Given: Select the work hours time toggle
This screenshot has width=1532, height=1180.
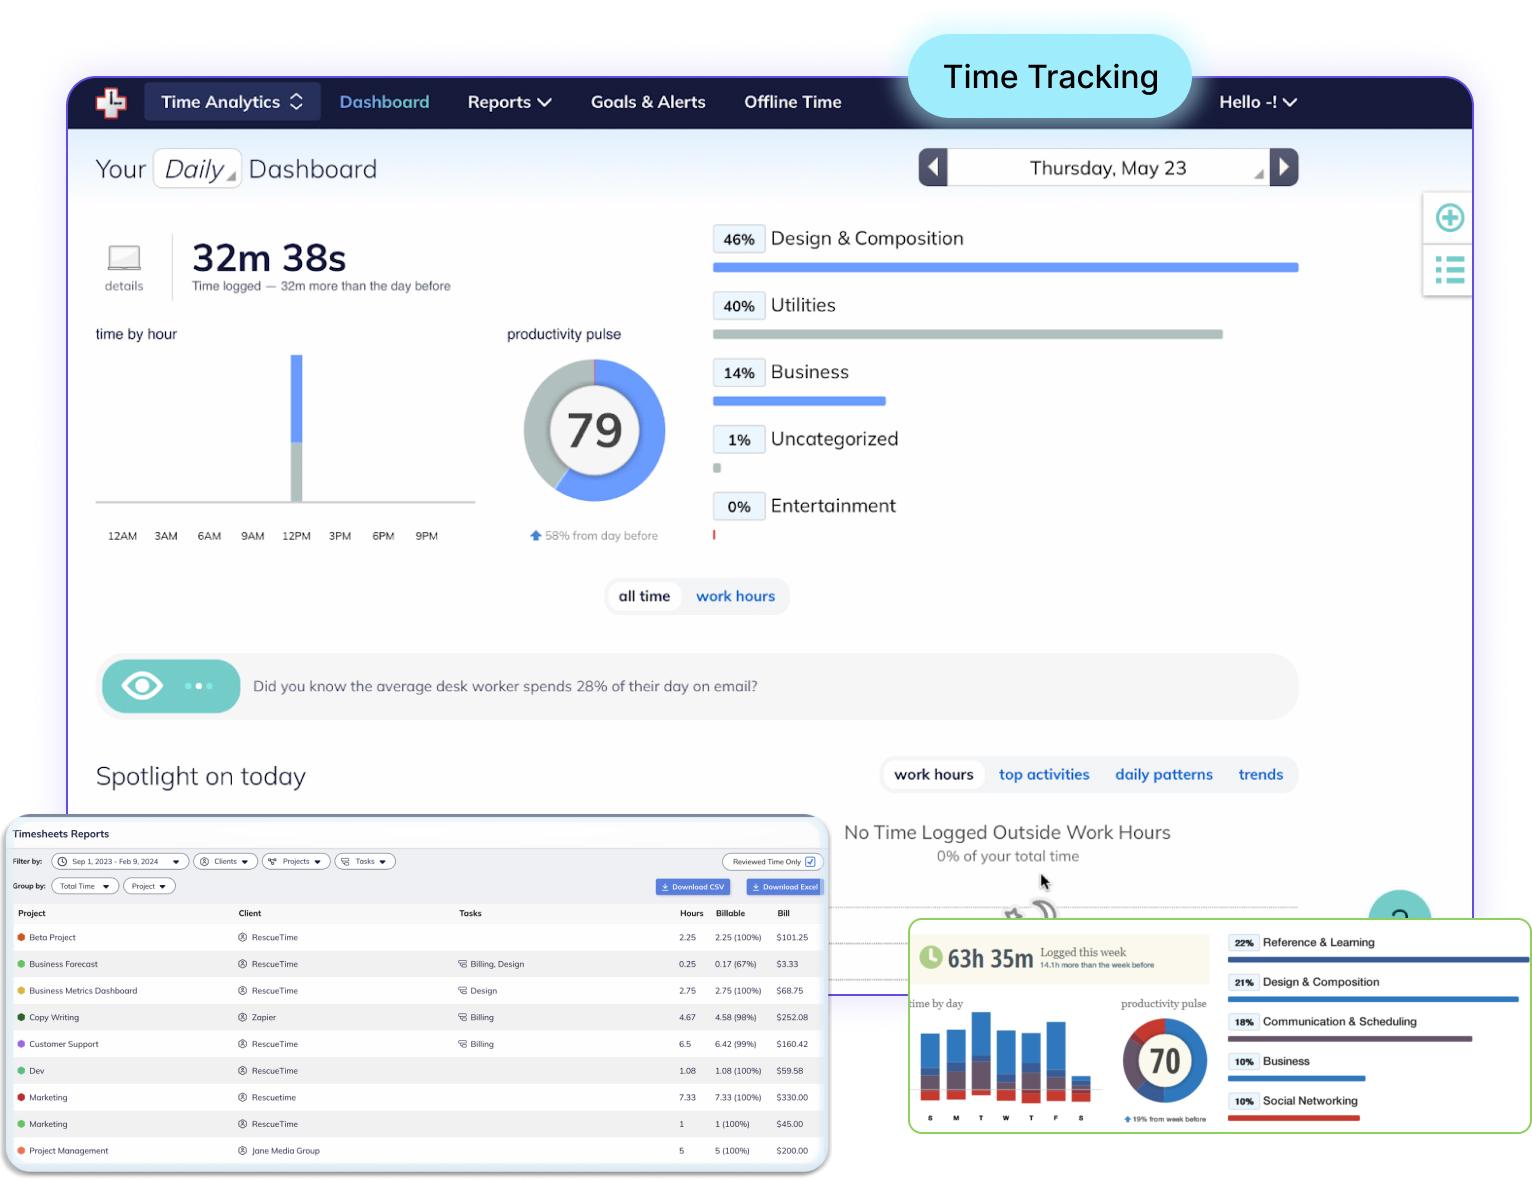Looking at the screenshot, I should (735, 596).
